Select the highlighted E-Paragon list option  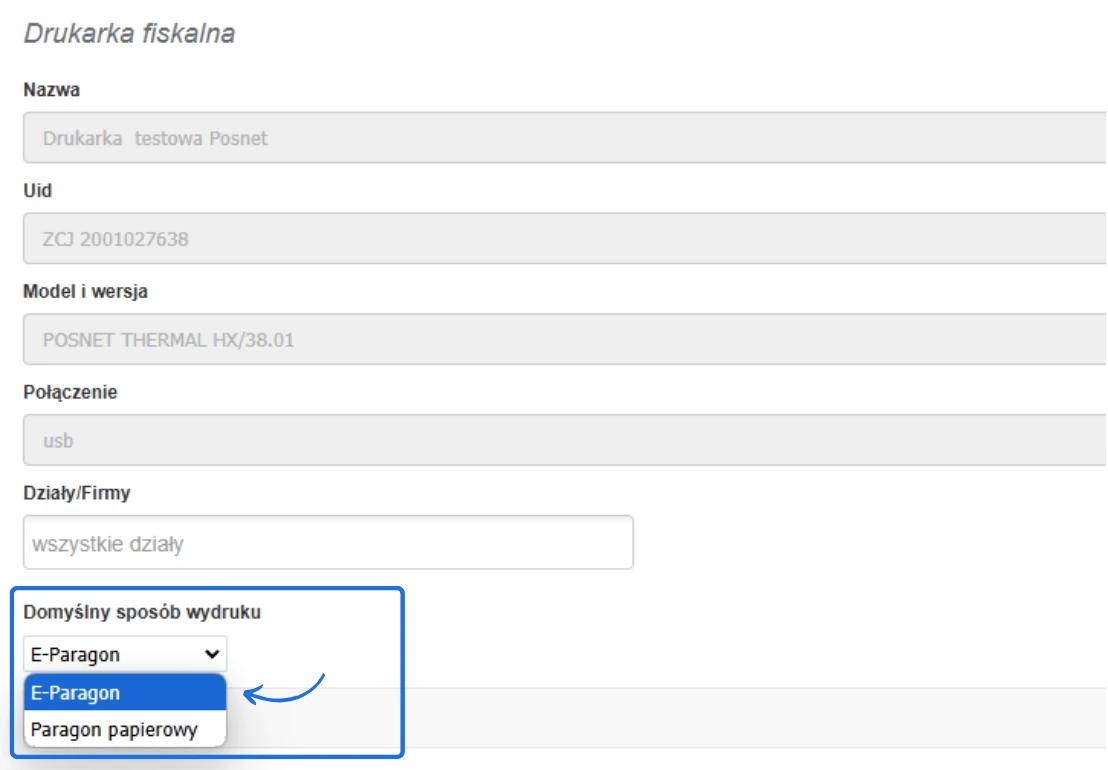125,693
